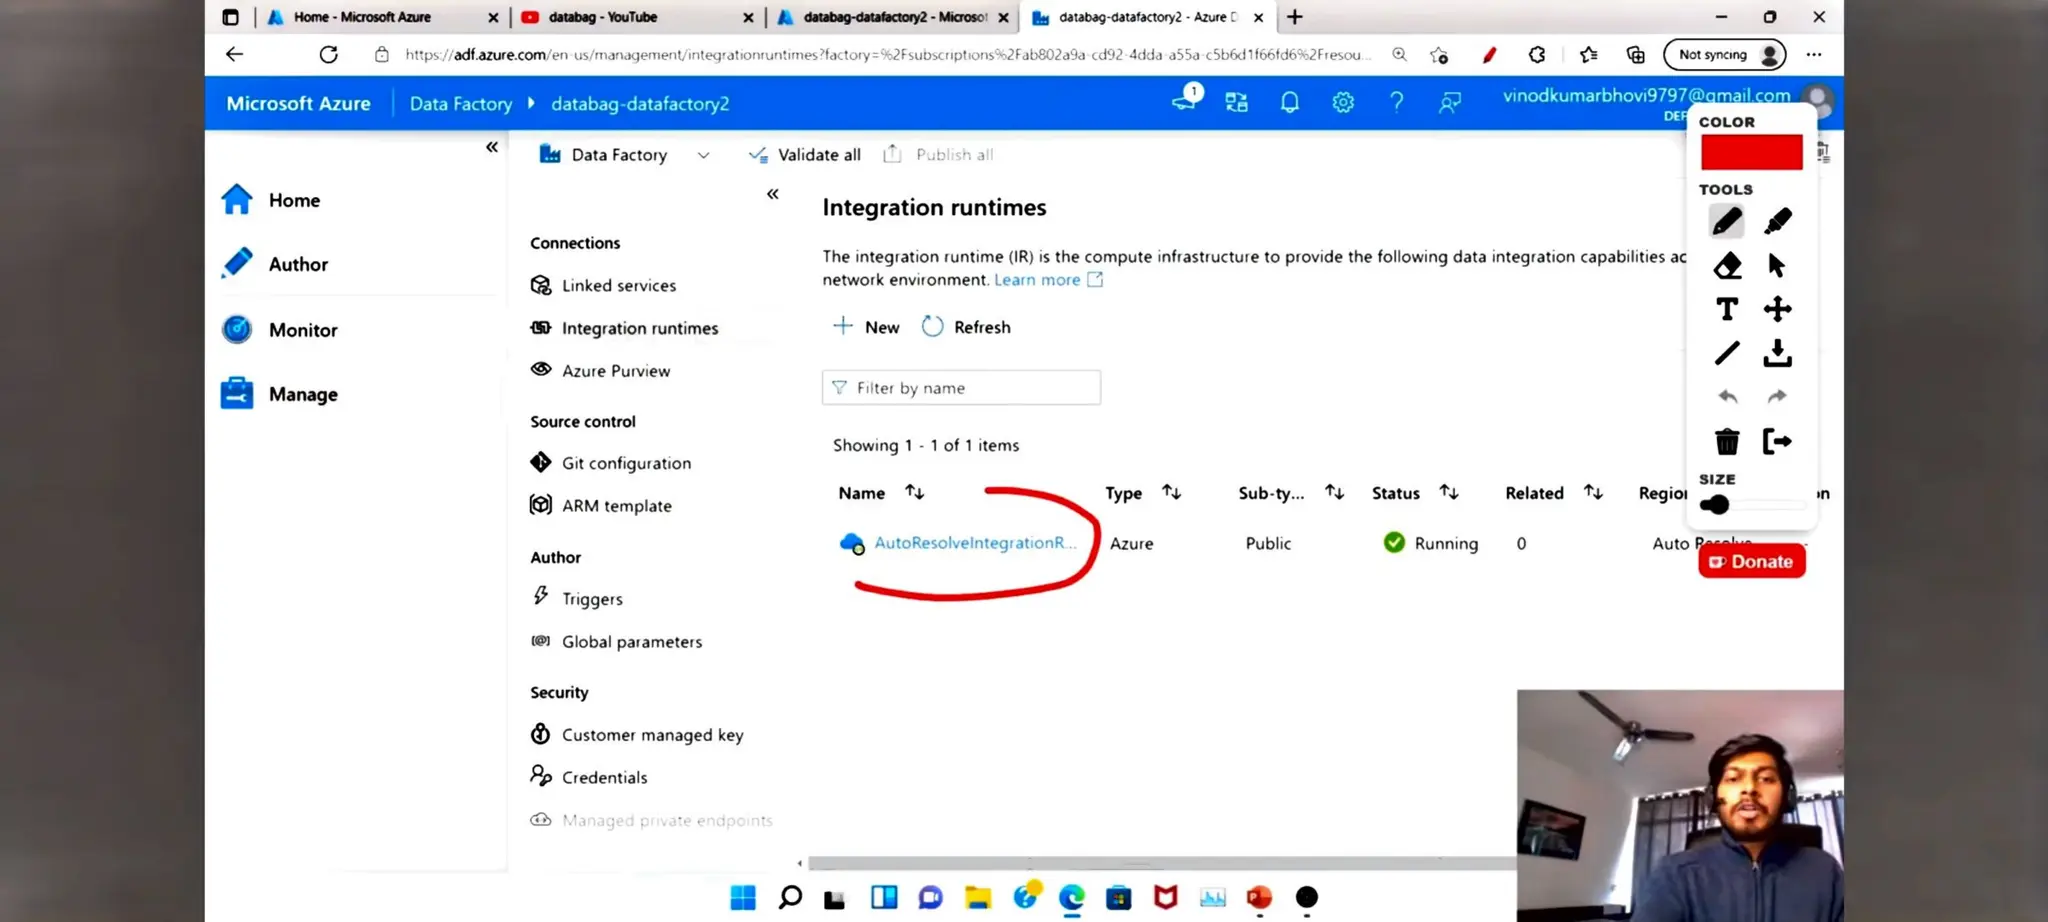2048x922 pixels.
Task: Open a new browser tab
Action: [x=1295, y=17]
